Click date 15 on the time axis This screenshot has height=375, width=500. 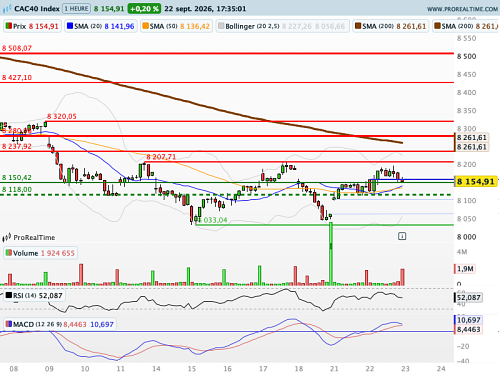pyautogui.click(x=192, y=369)
